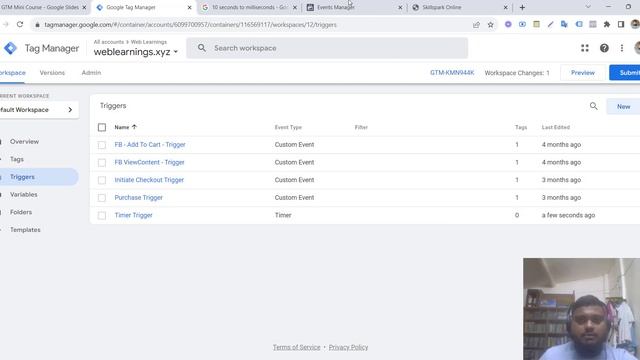Click the search icon in Triggers panel

point(593,107)
